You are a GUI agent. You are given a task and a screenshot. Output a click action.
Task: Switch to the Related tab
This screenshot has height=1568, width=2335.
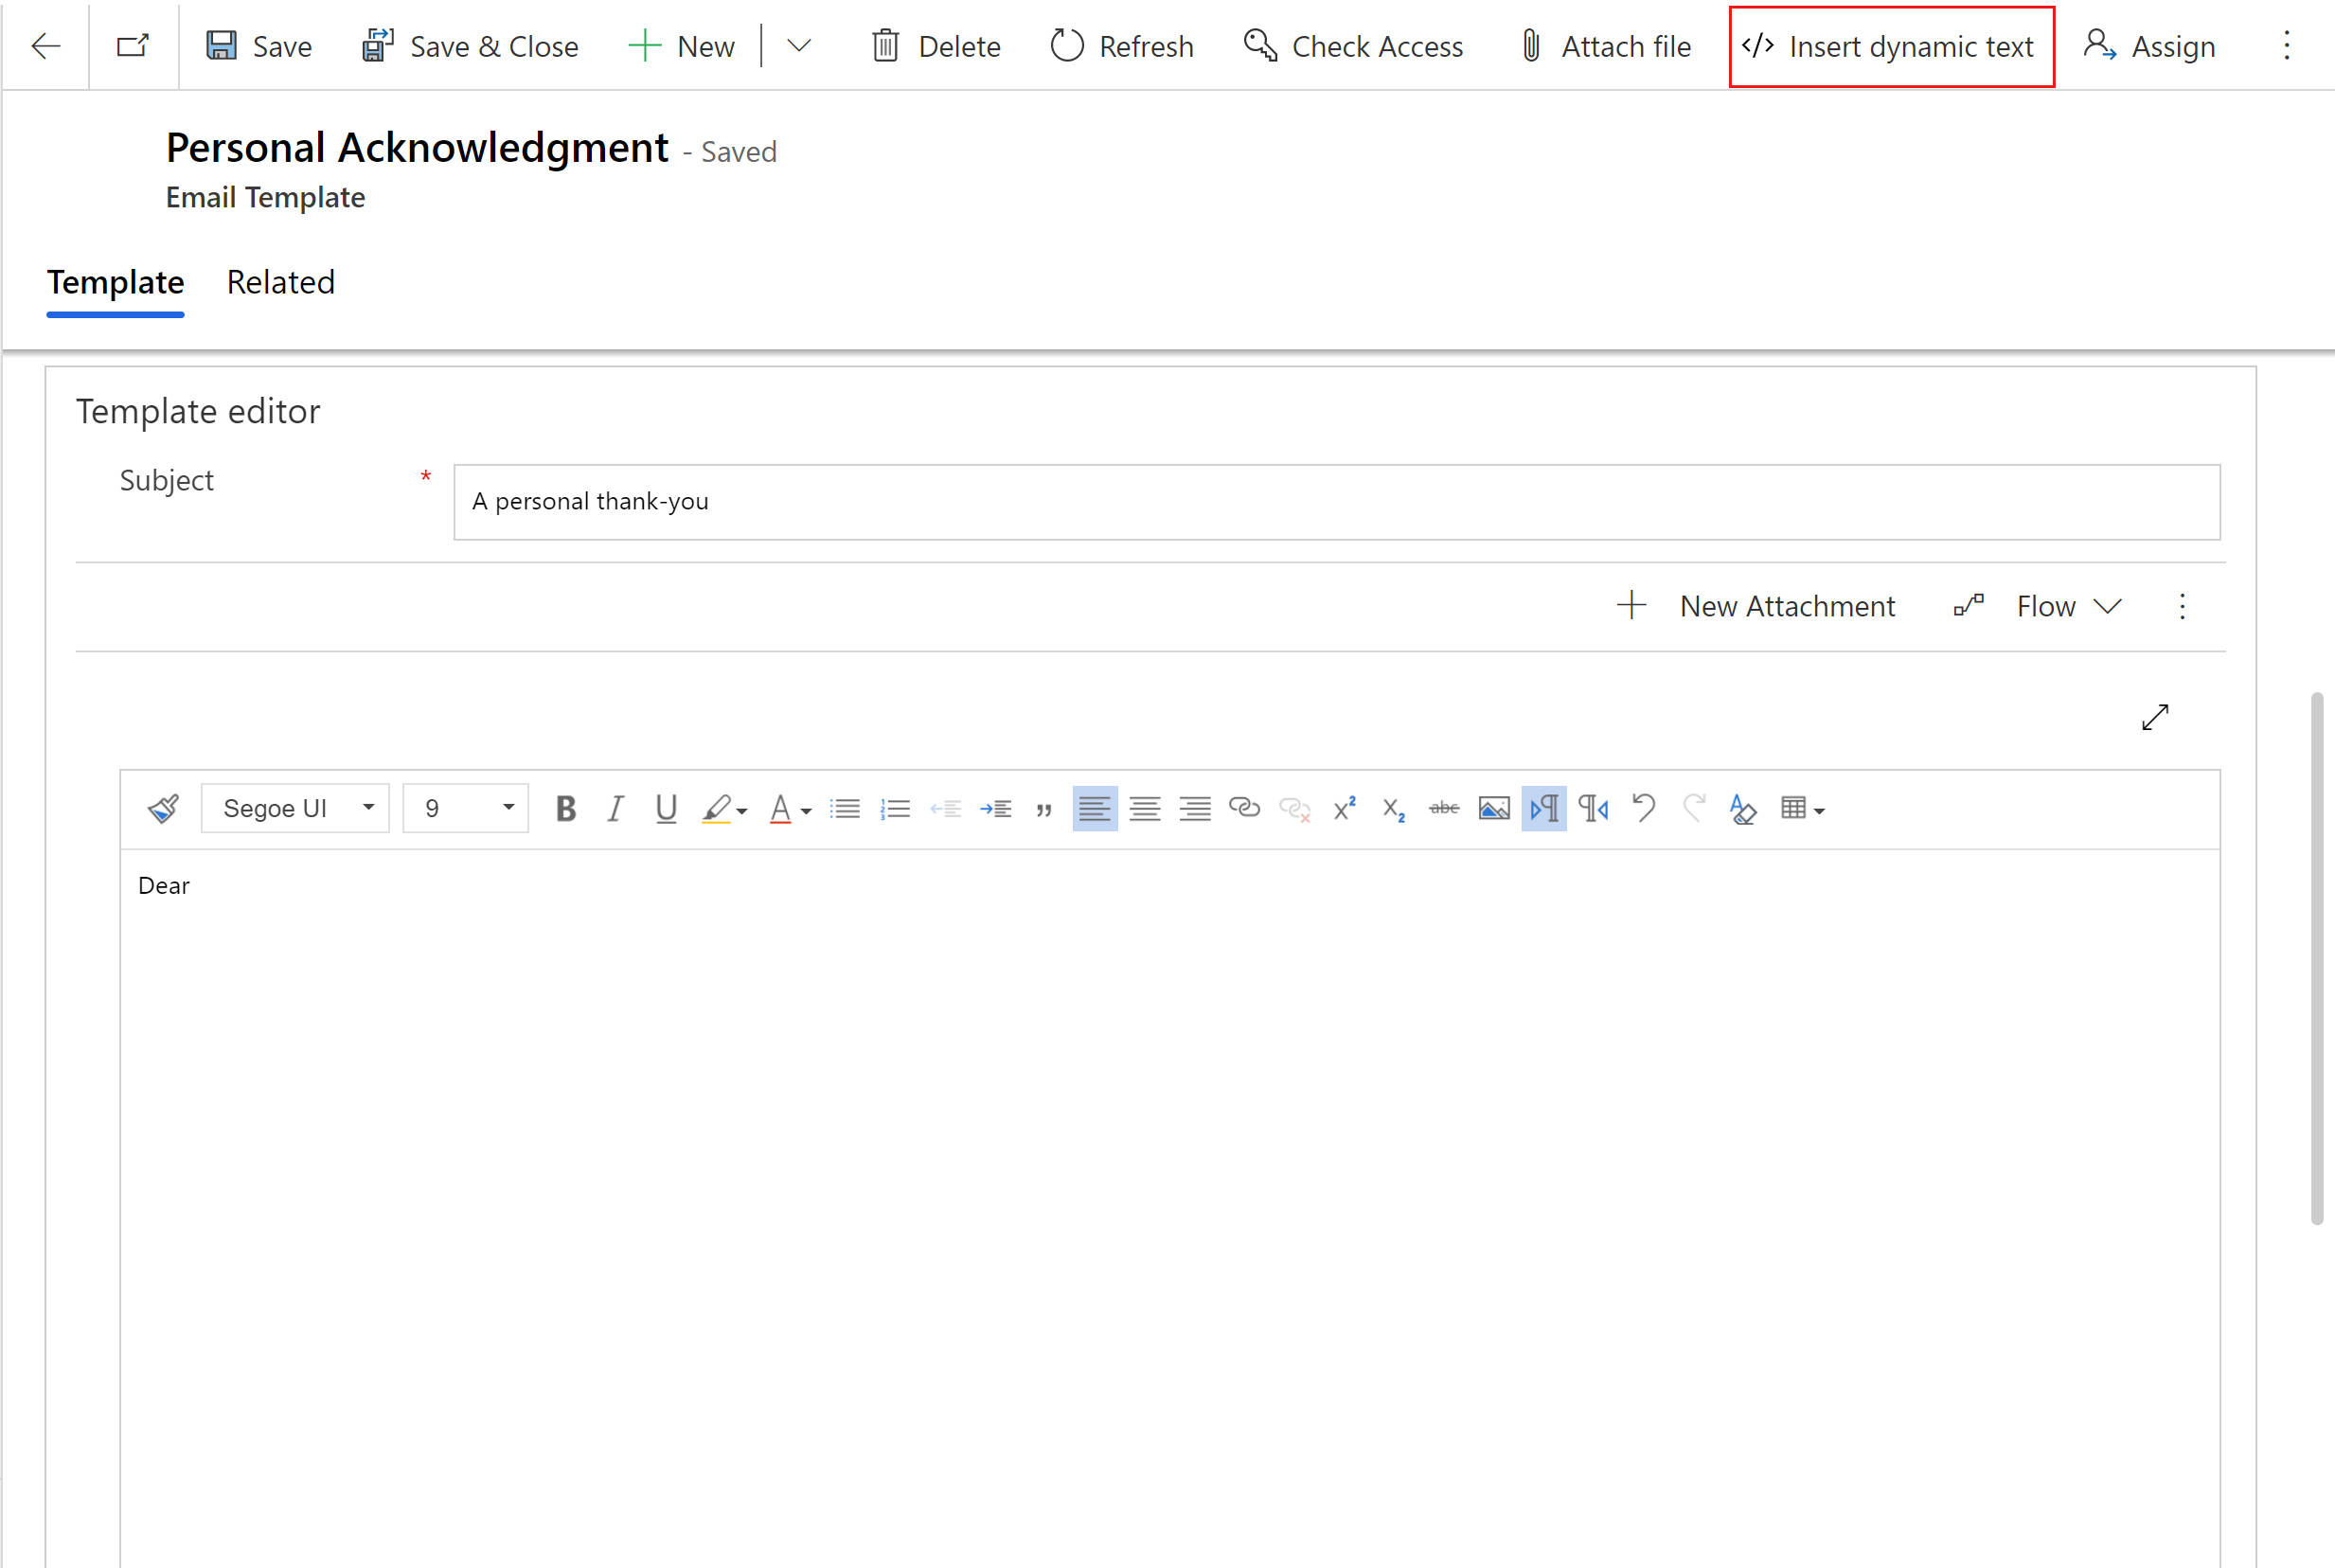(280, 282)
